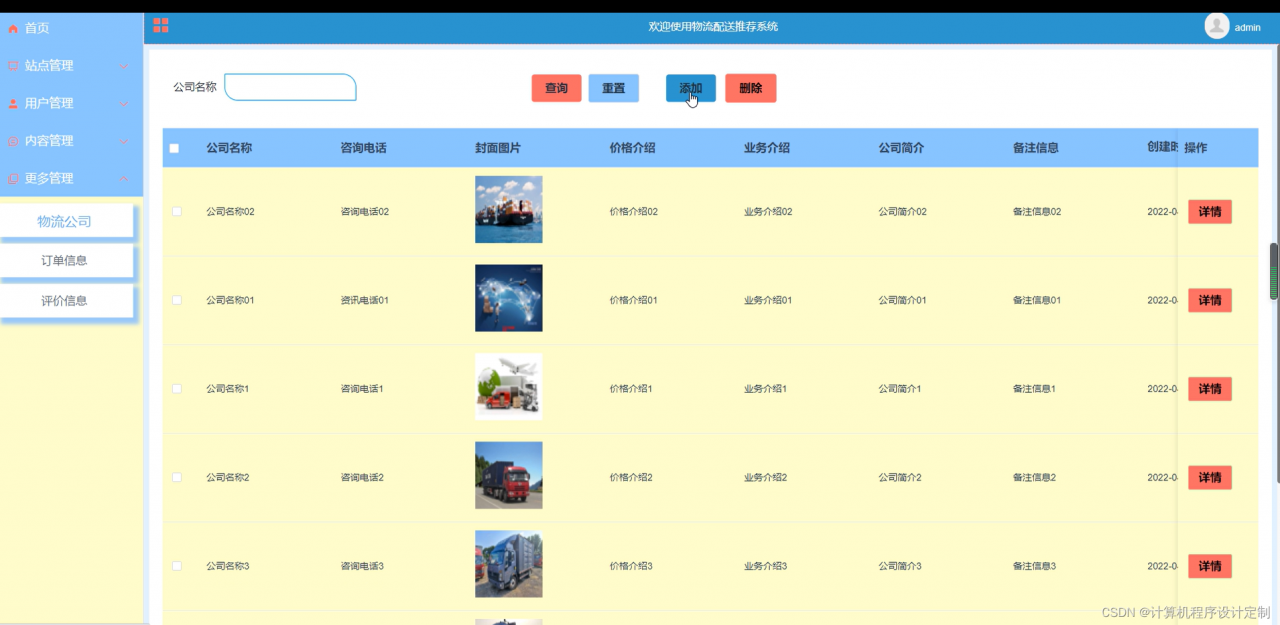This screenshot has width=1280, height=625.
Task: Open 详情 for 公司名称02
Action: point(1210,212)
